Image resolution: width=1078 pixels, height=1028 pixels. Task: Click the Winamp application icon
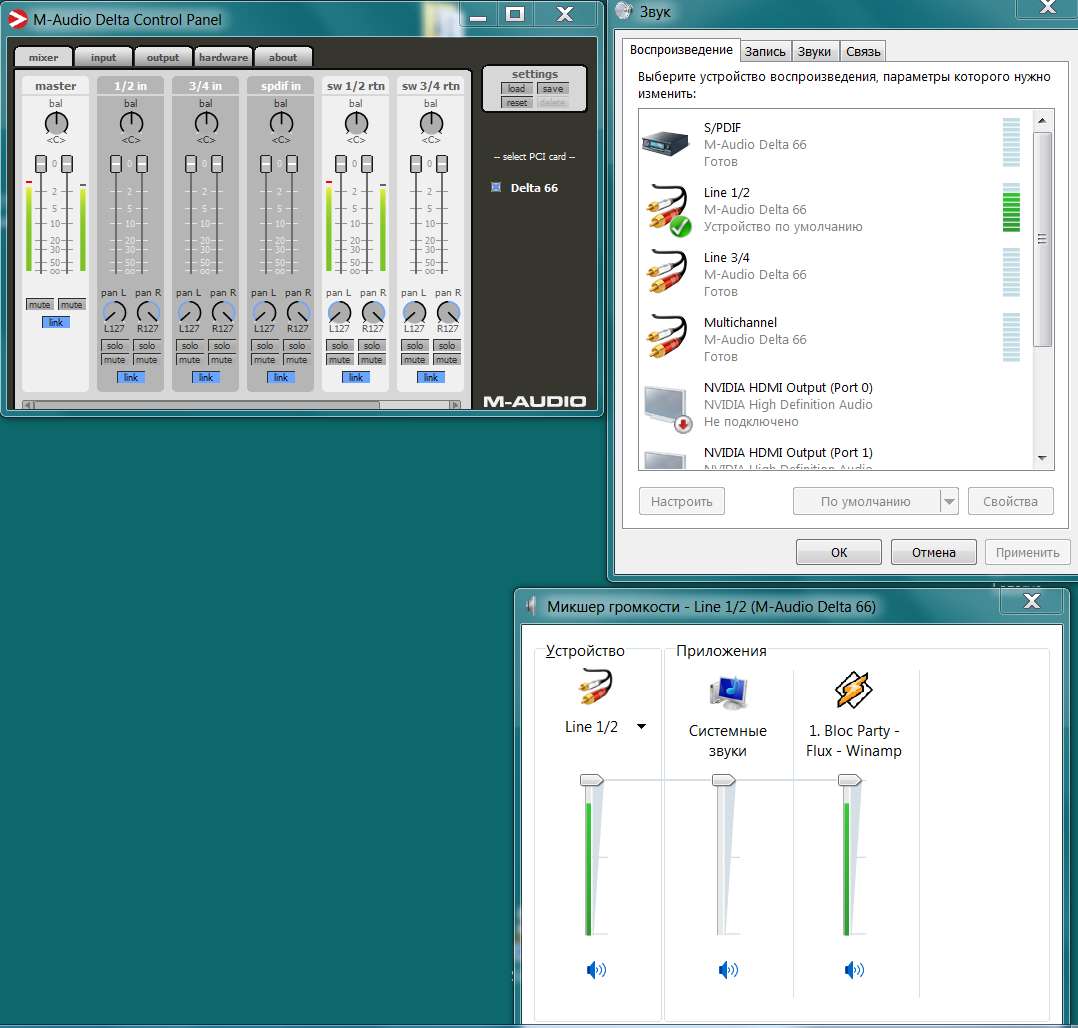pos(854,690)
